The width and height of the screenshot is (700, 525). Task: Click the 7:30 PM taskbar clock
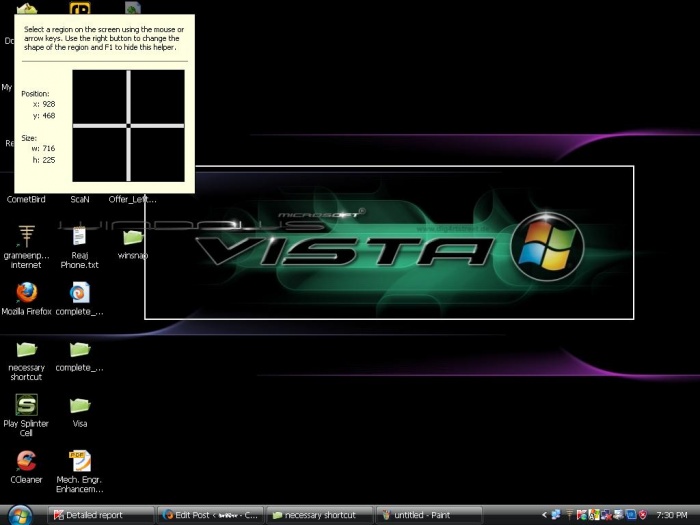pyautogui.click(x=672, y=515)
